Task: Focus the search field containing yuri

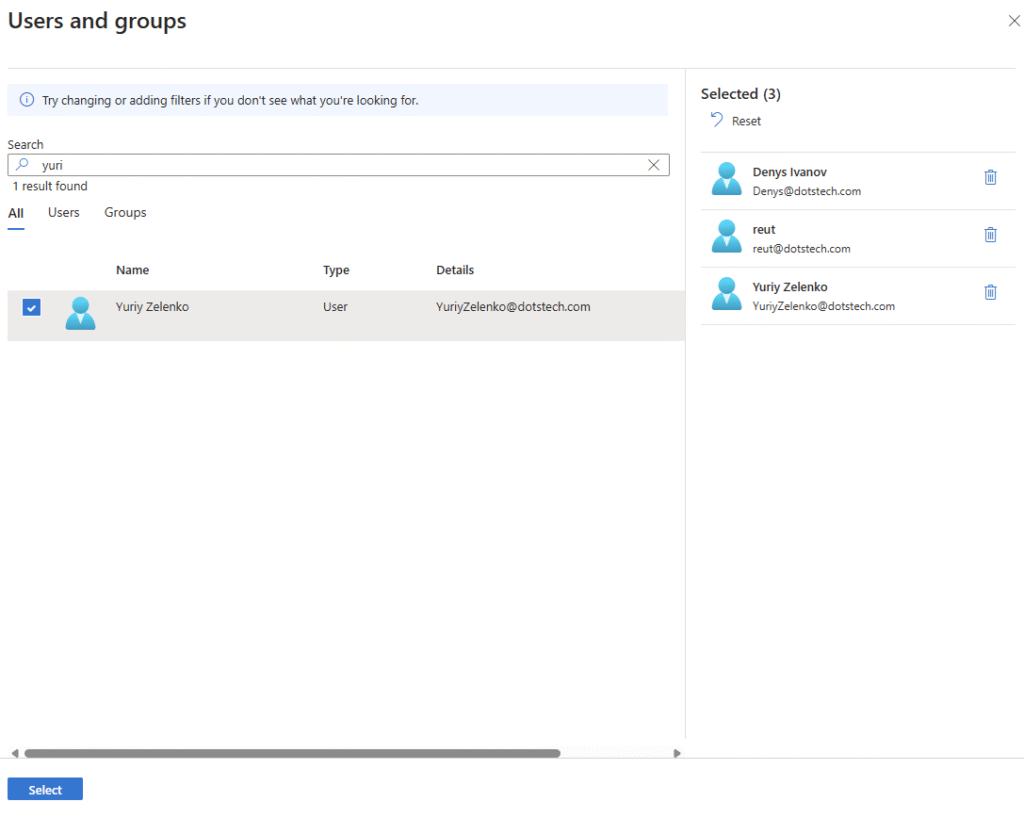Action: 340,165
